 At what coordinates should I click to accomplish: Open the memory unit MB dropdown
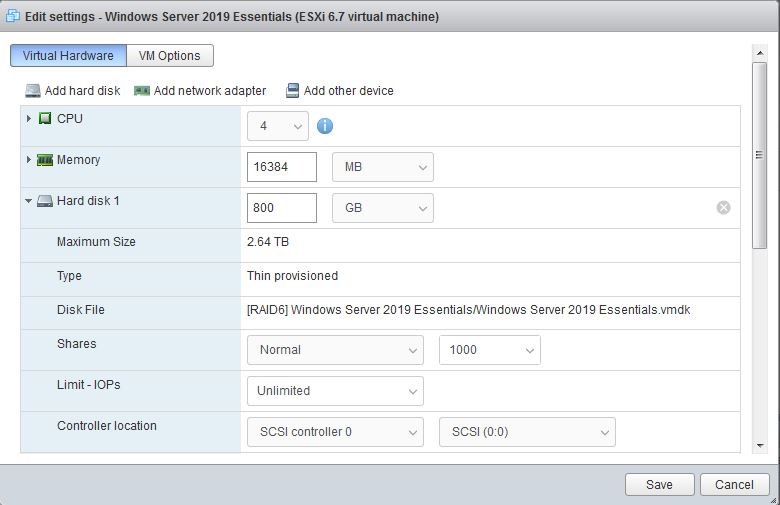point(383,167)
